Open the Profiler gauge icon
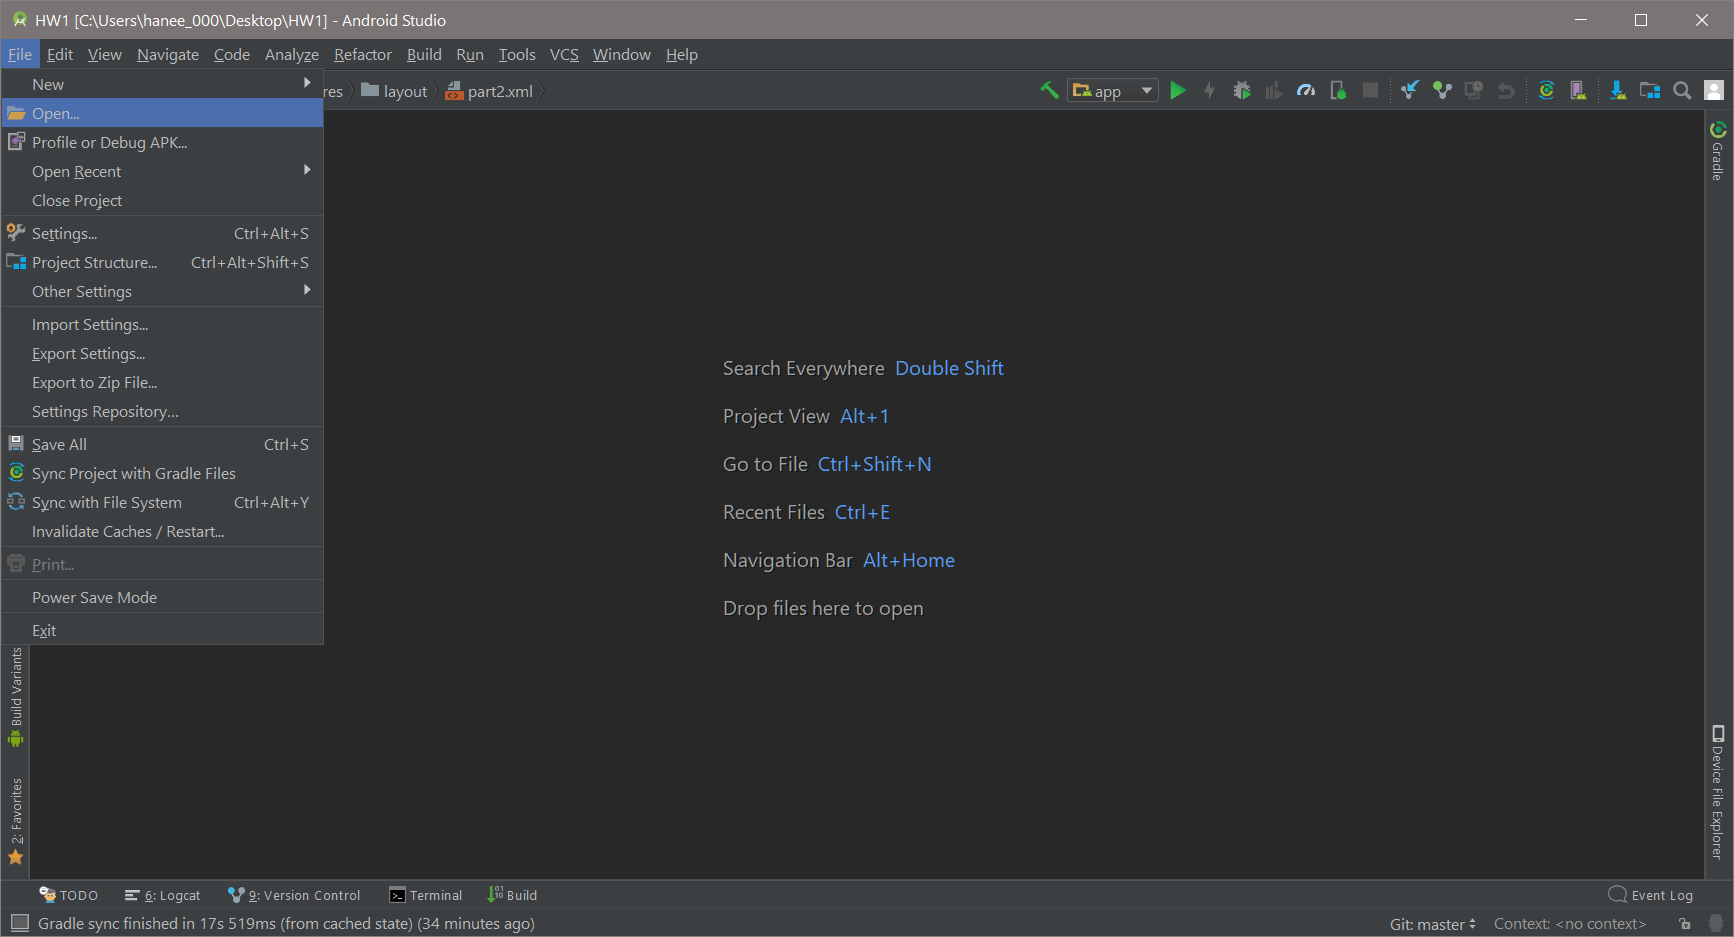 click(x=1305, y=90)
